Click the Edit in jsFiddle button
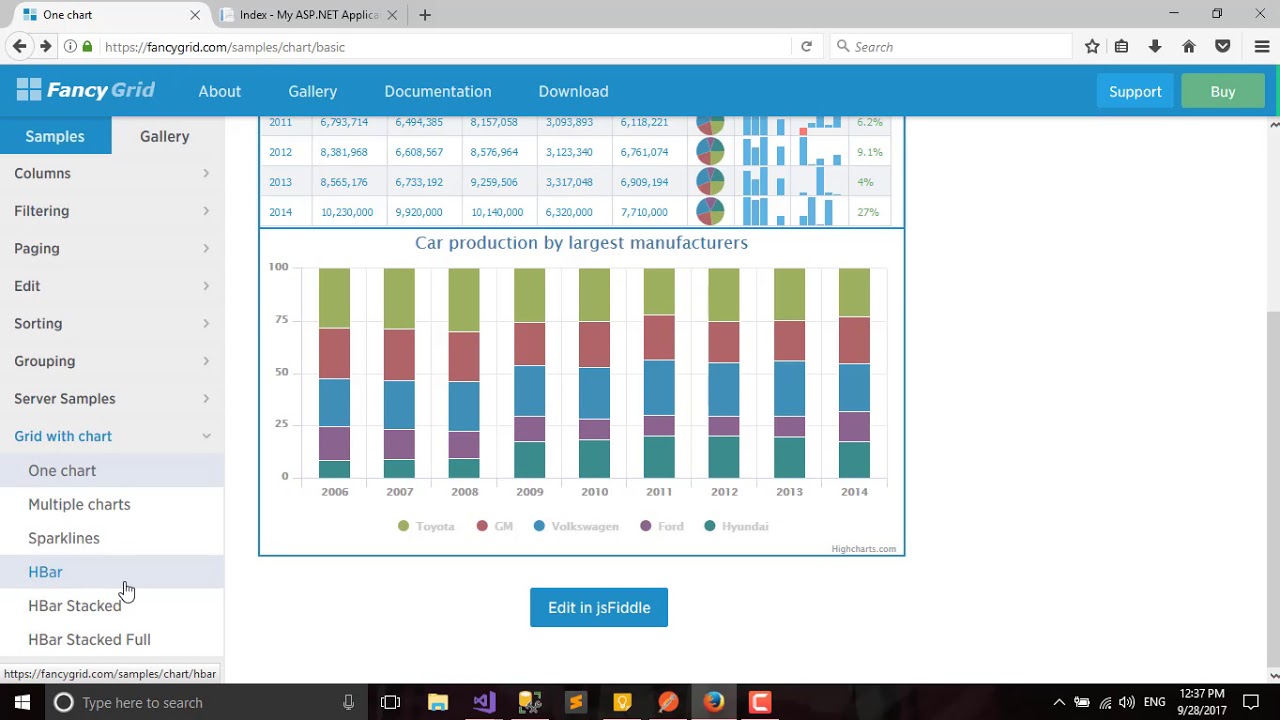The height and width of the screenshot is (720, 1280). (598, 607)
